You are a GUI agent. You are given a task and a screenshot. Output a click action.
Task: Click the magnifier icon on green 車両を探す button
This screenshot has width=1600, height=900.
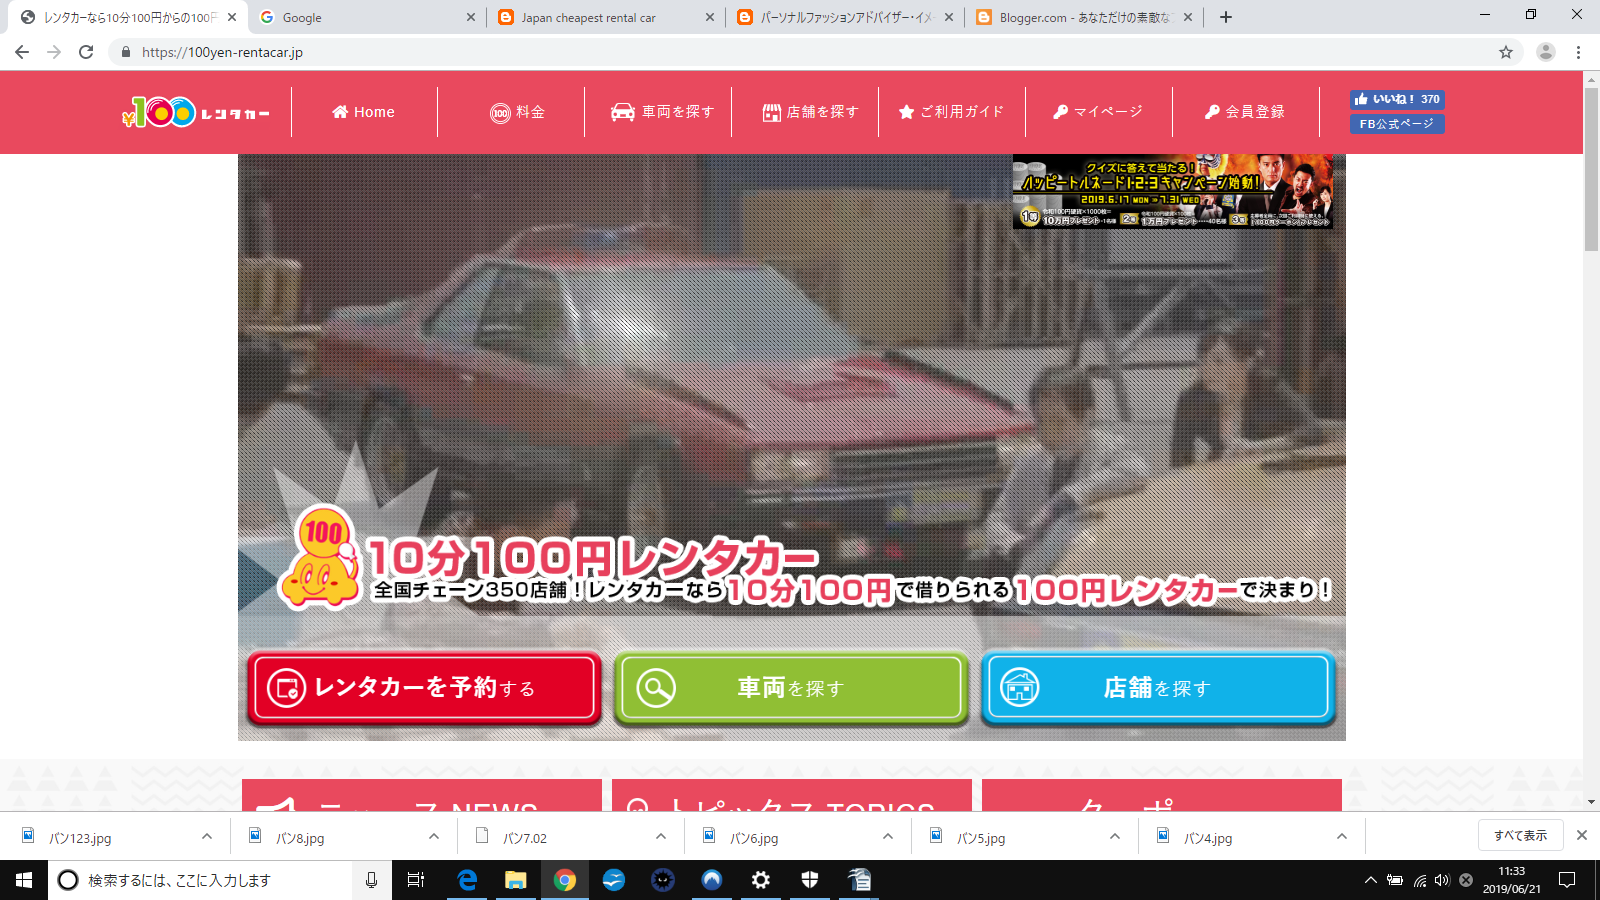(x=656, y=687)
